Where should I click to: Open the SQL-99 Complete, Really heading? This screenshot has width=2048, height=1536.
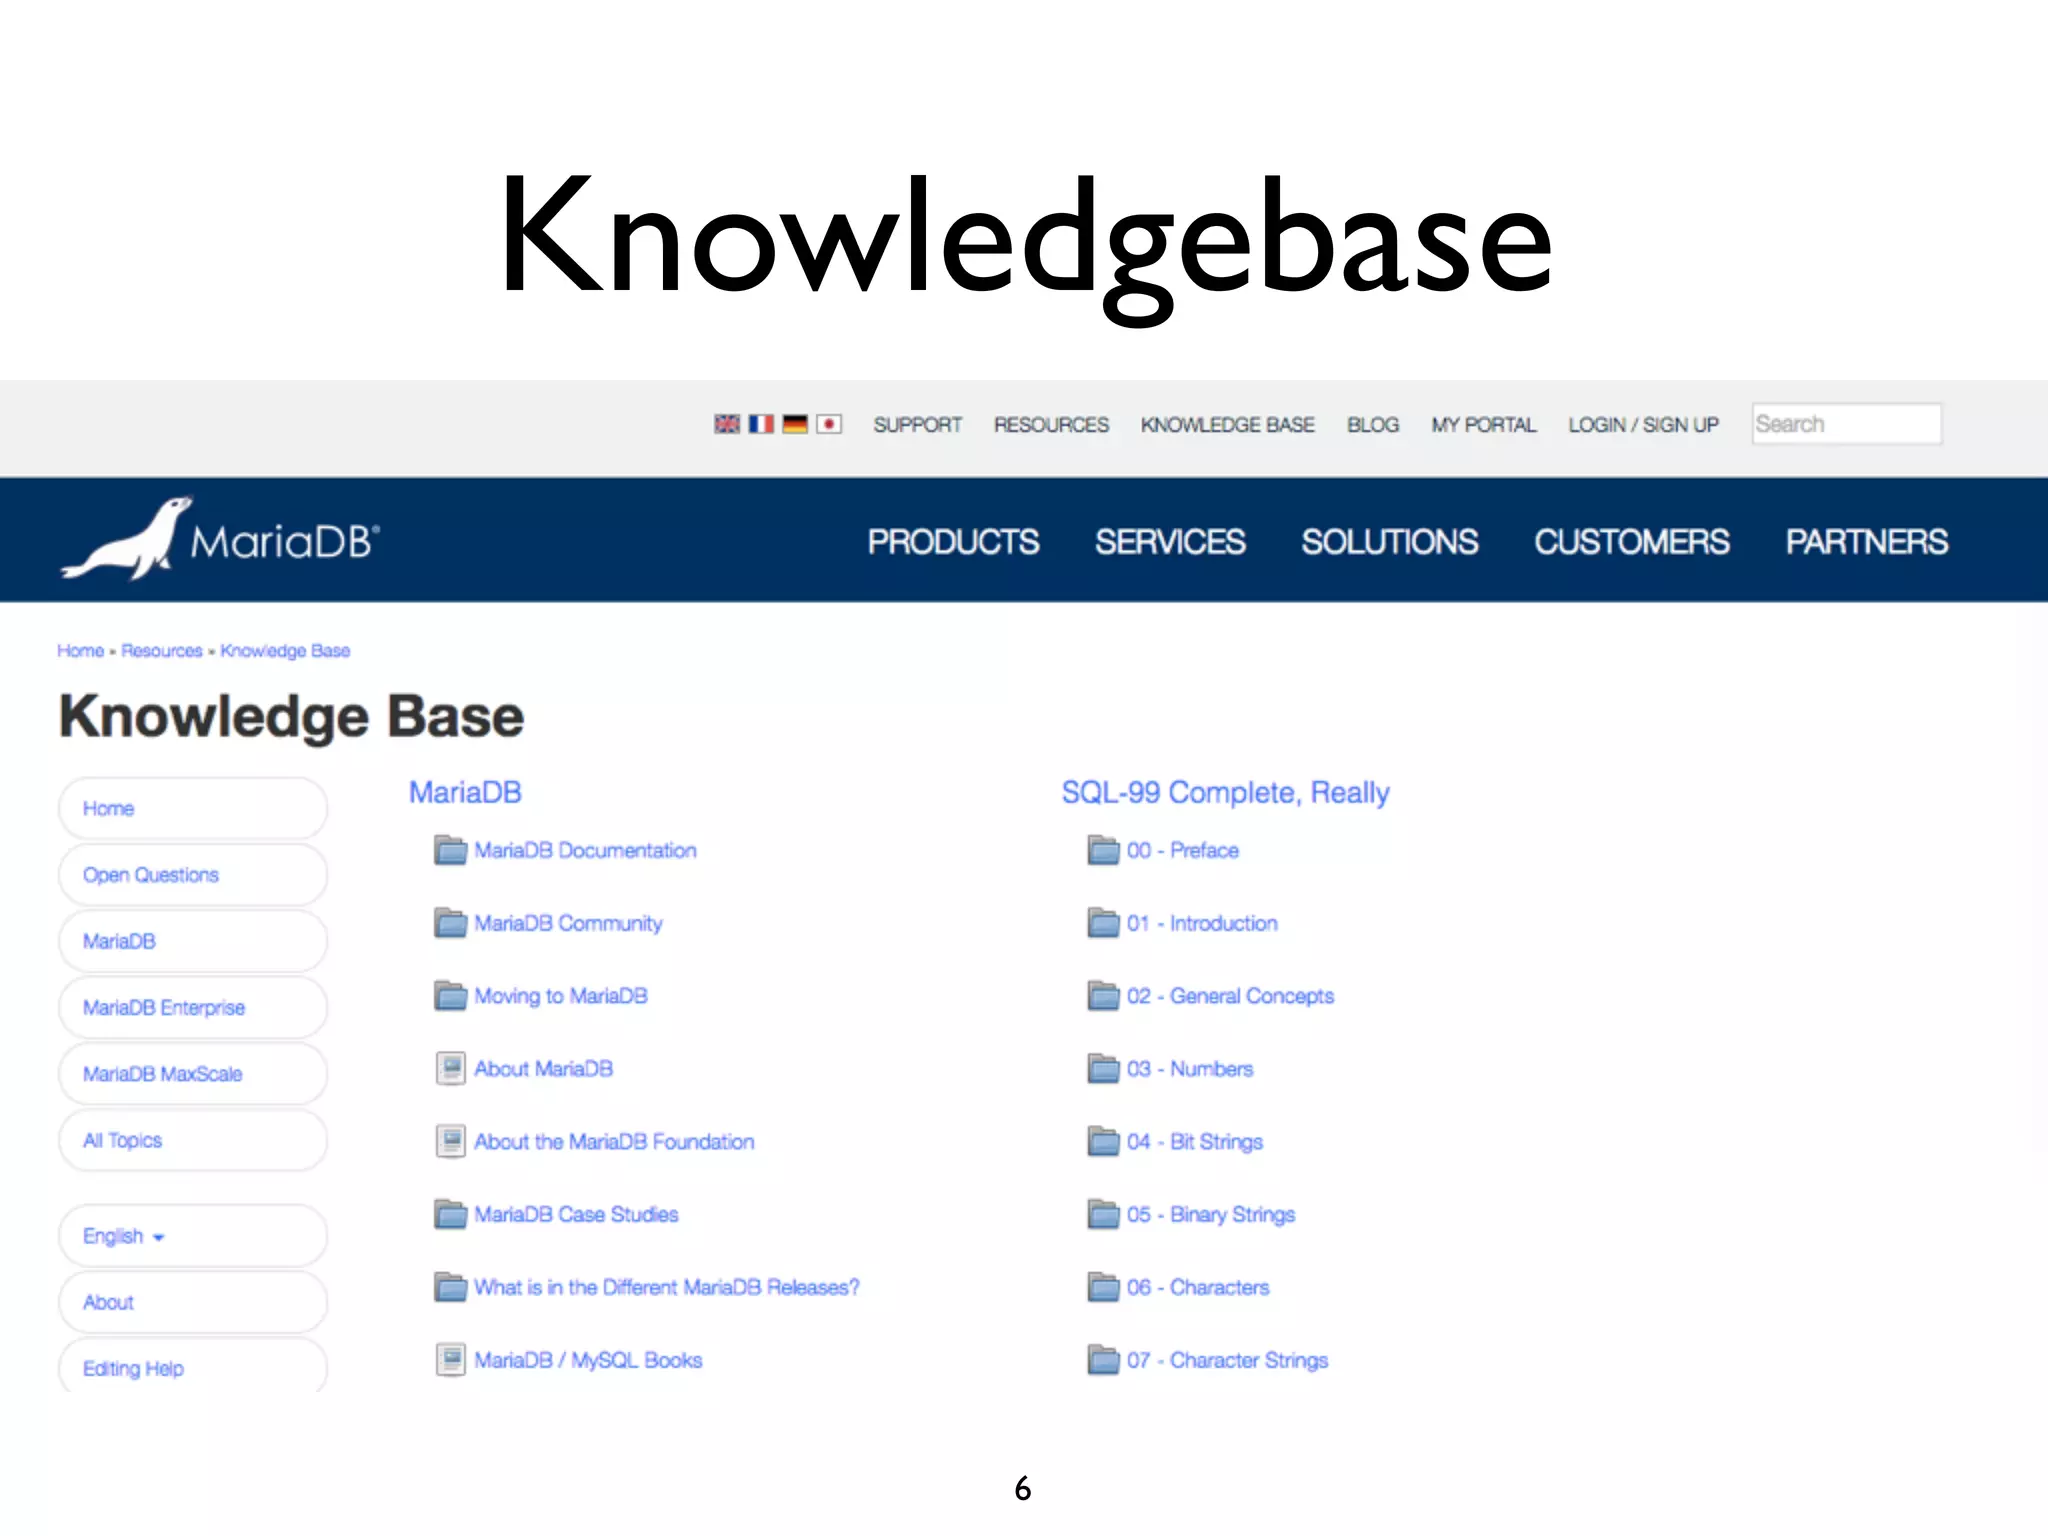tap(1225, 793)
